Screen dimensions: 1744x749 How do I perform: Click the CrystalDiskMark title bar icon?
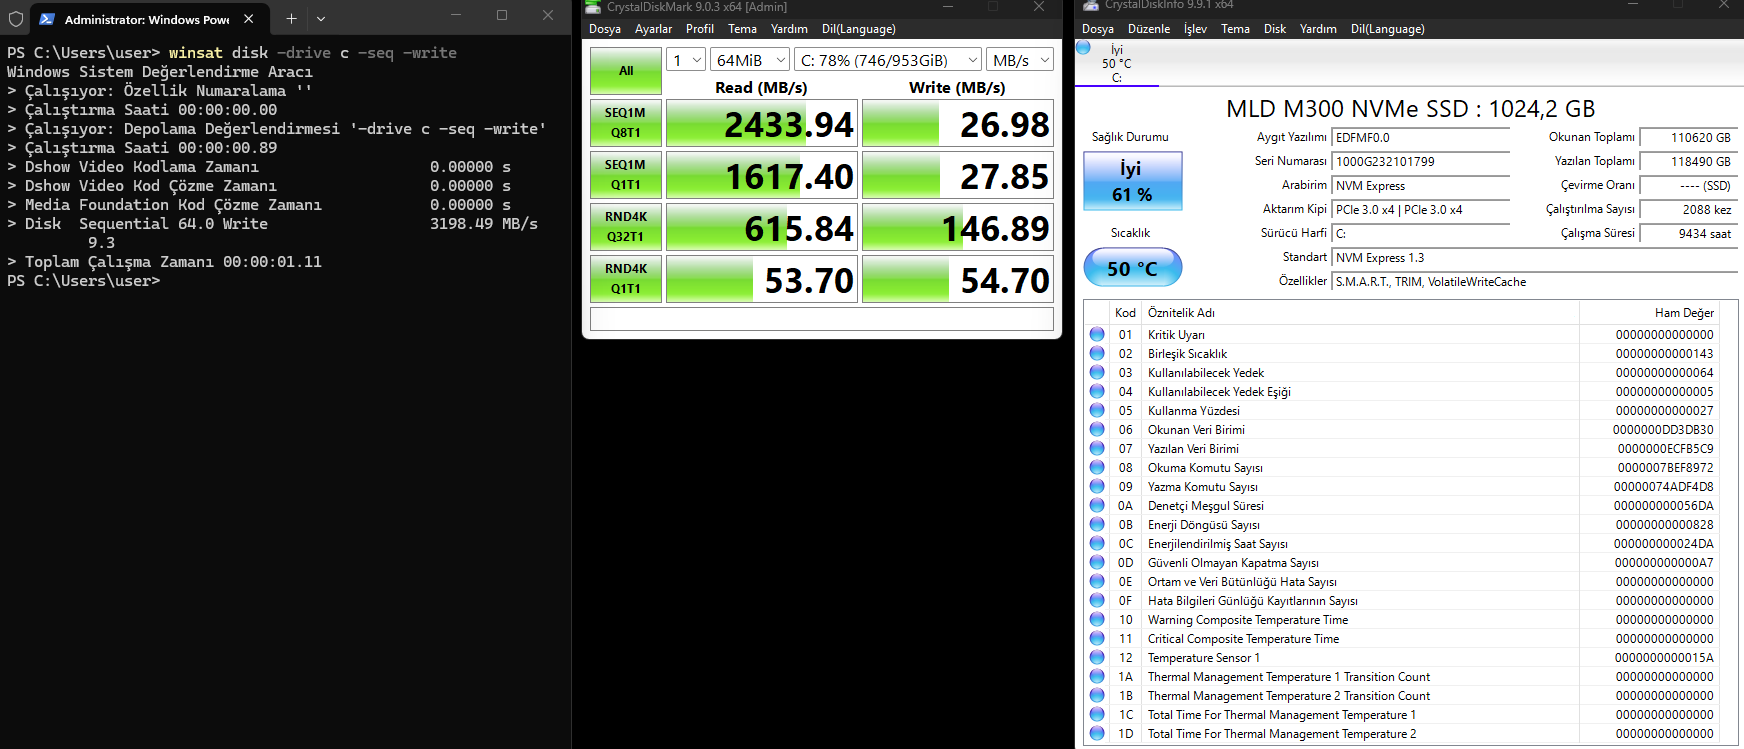click(x=593, y=6)
